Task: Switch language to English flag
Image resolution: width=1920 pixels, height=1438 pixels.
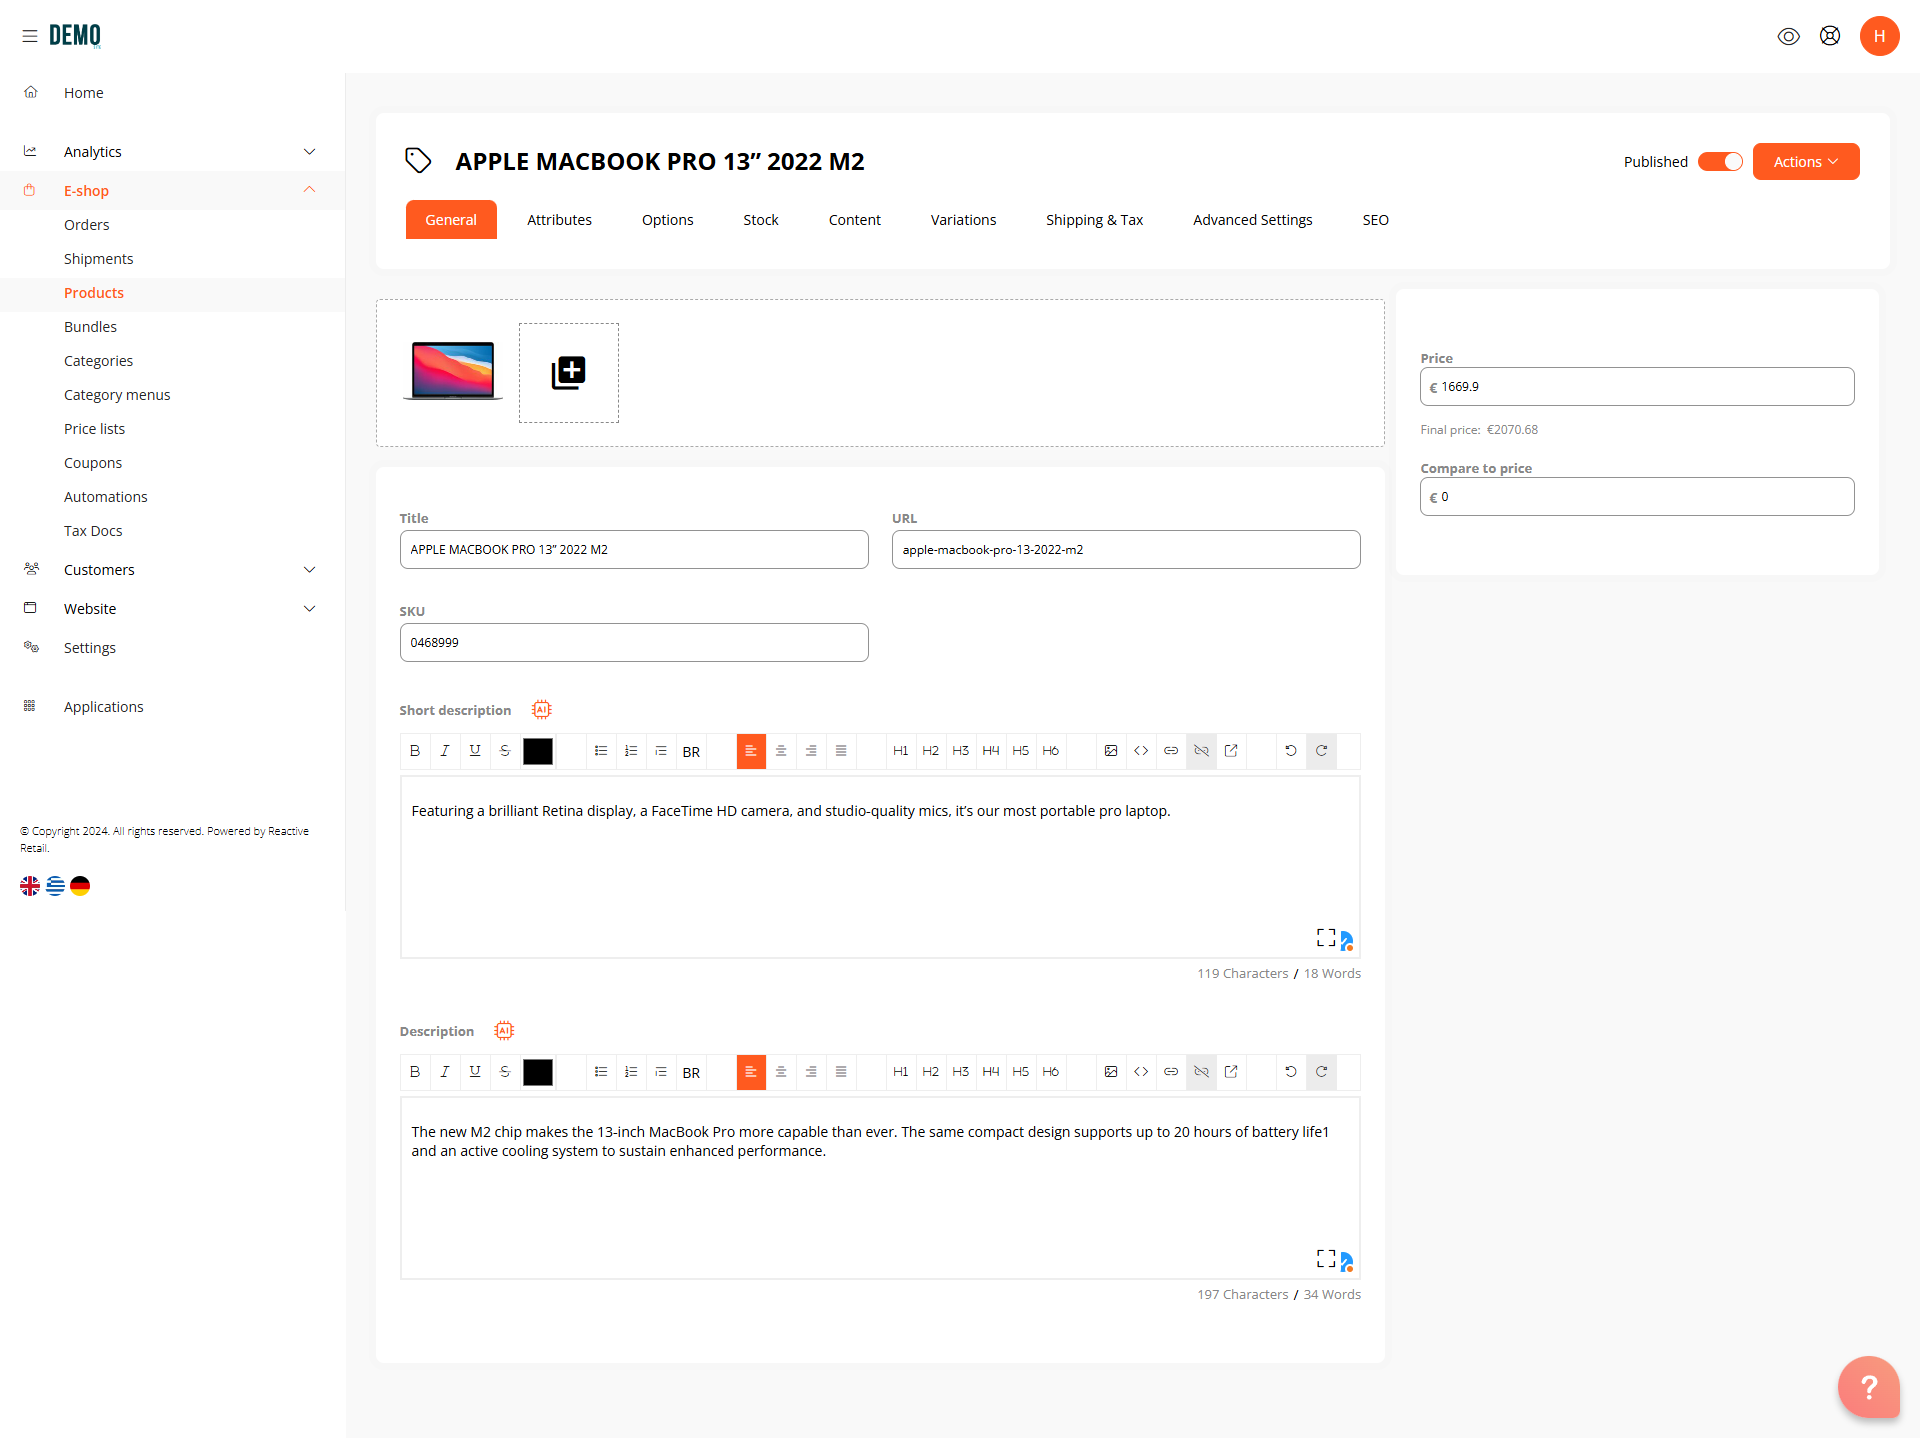Action: point(30,886)
